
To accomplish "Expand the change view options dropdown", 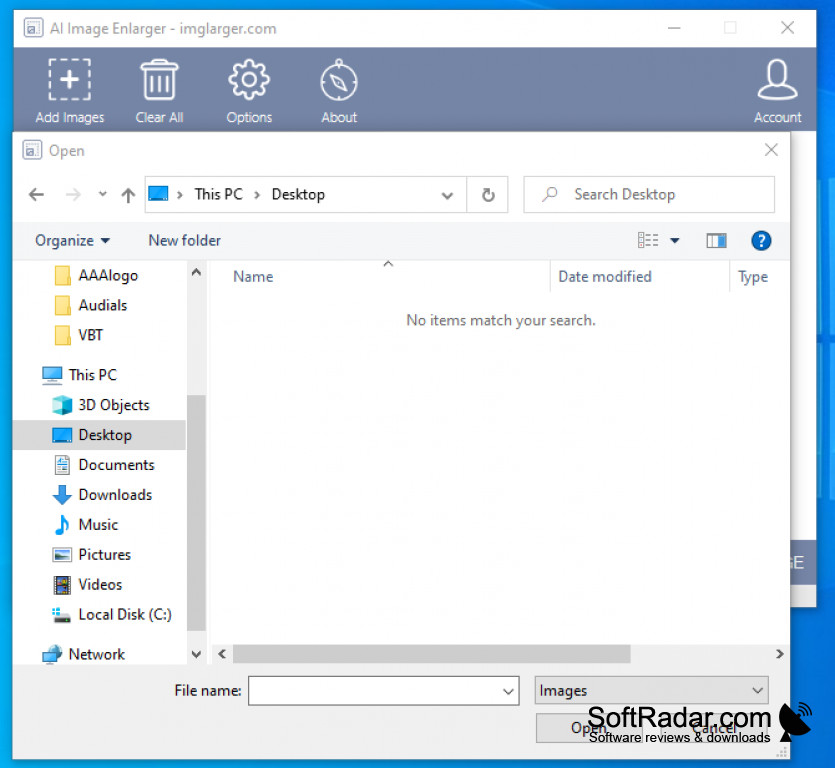I will [675, 240].
